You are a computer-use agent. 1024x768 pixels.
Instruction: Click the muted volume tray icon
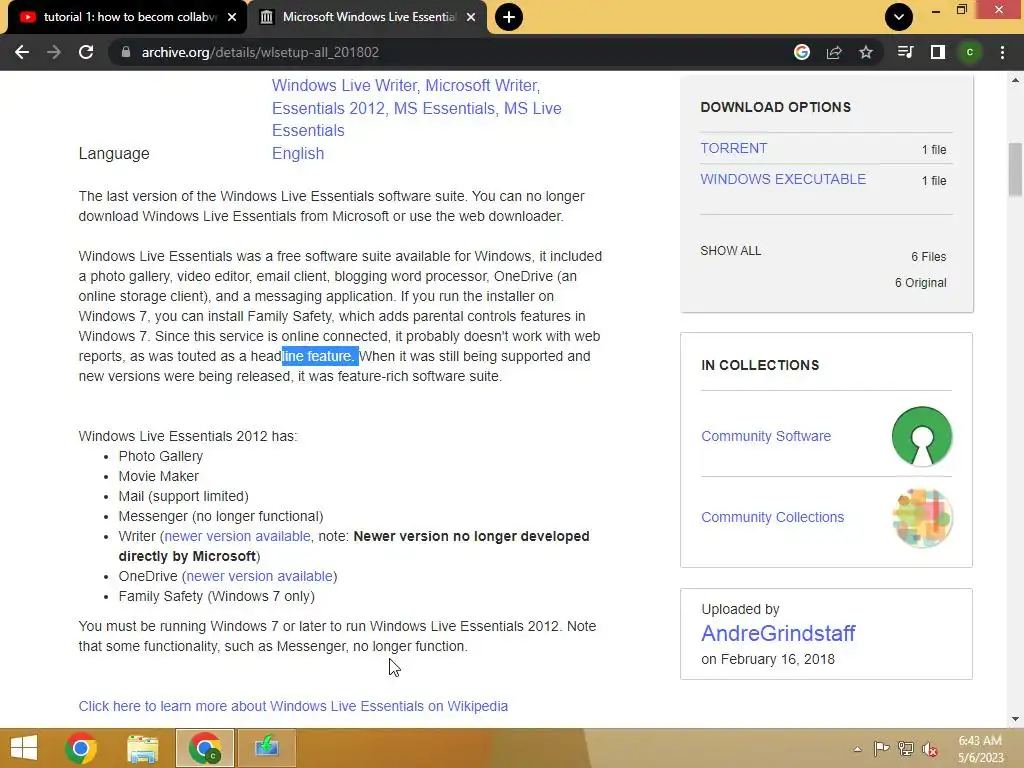[x=930, y=749]
